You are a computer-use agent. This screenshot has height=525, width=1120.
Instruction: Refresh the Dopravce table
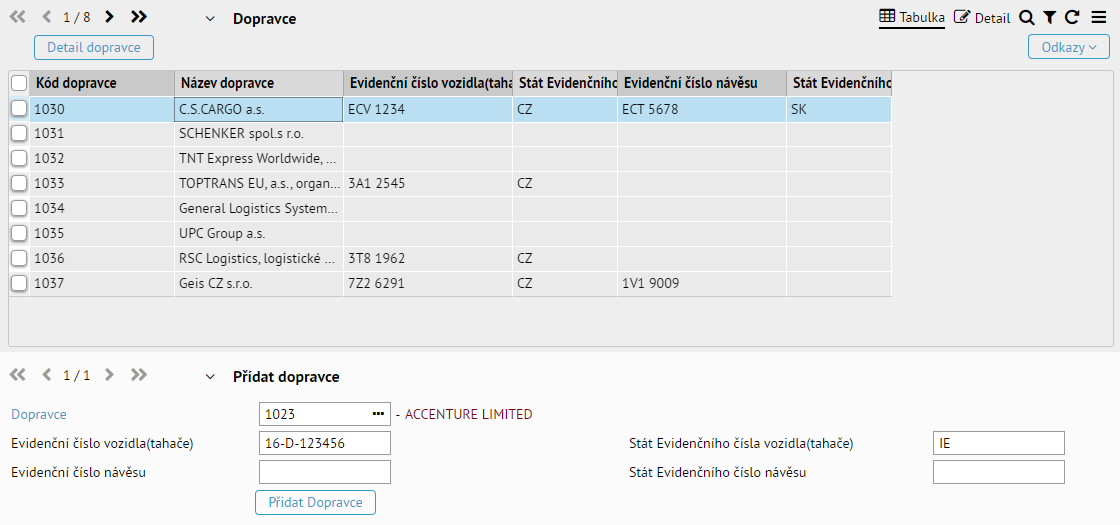tap(1071, 18)
